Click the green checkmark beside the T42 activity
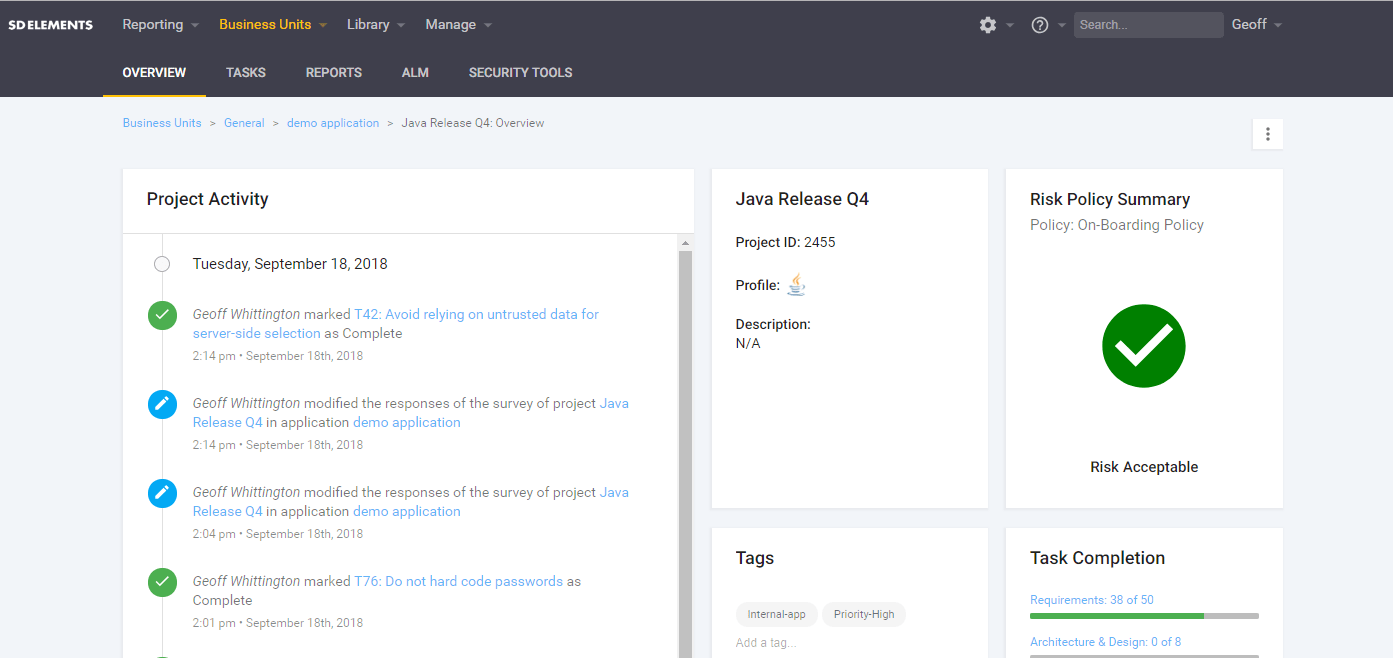This screenshot has height=658, width=1393. 162,314
